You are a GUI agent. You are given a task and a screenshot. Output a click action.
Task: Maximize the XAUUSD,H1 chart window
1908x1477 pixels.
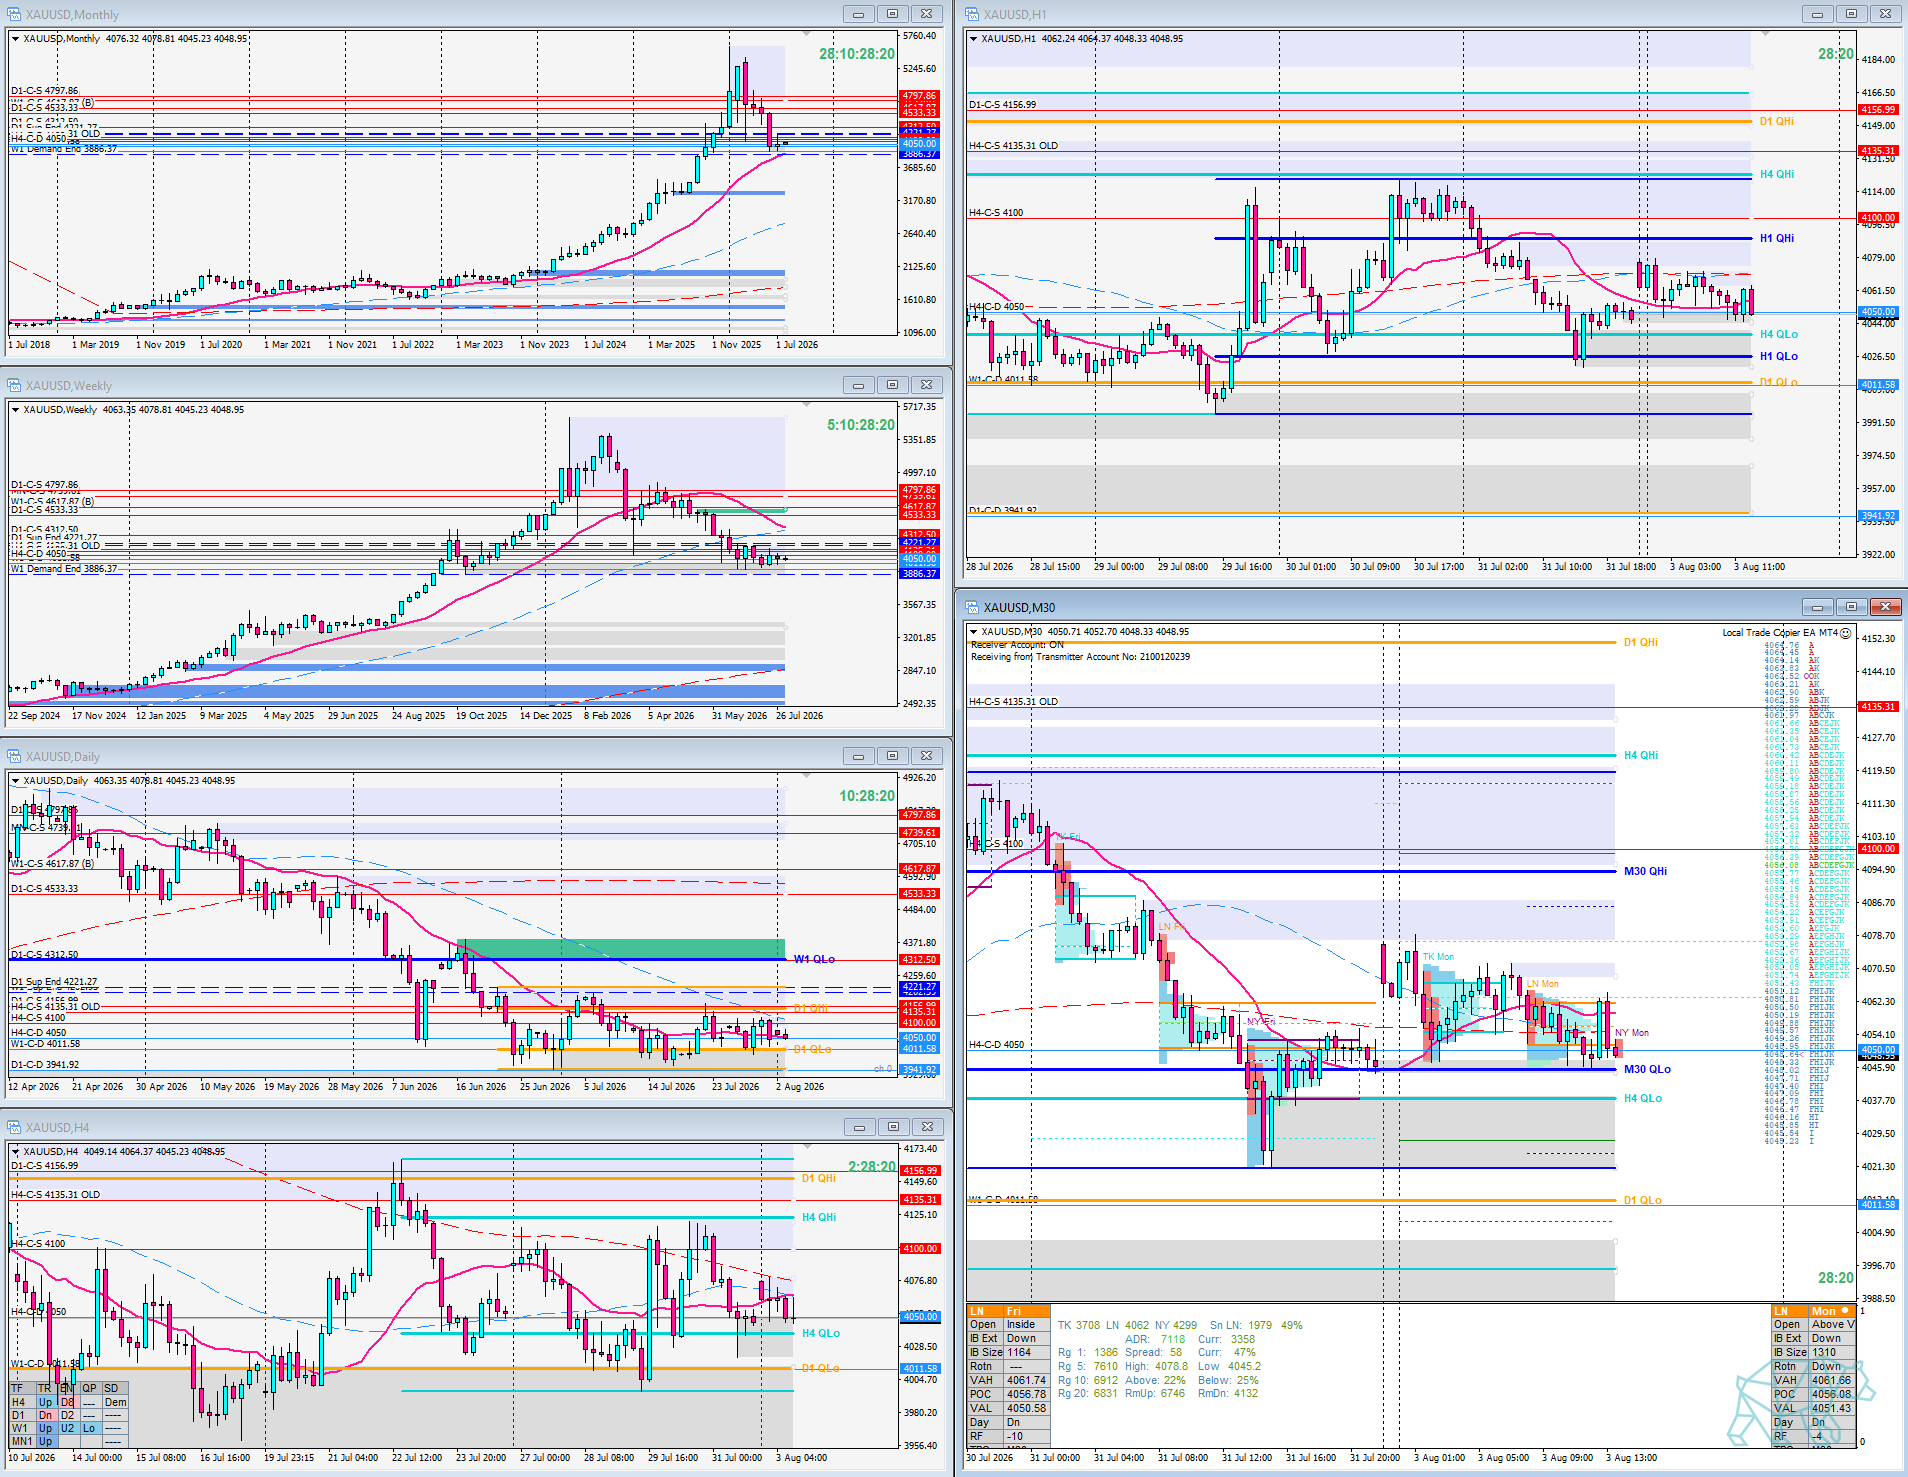(1851, 14)
